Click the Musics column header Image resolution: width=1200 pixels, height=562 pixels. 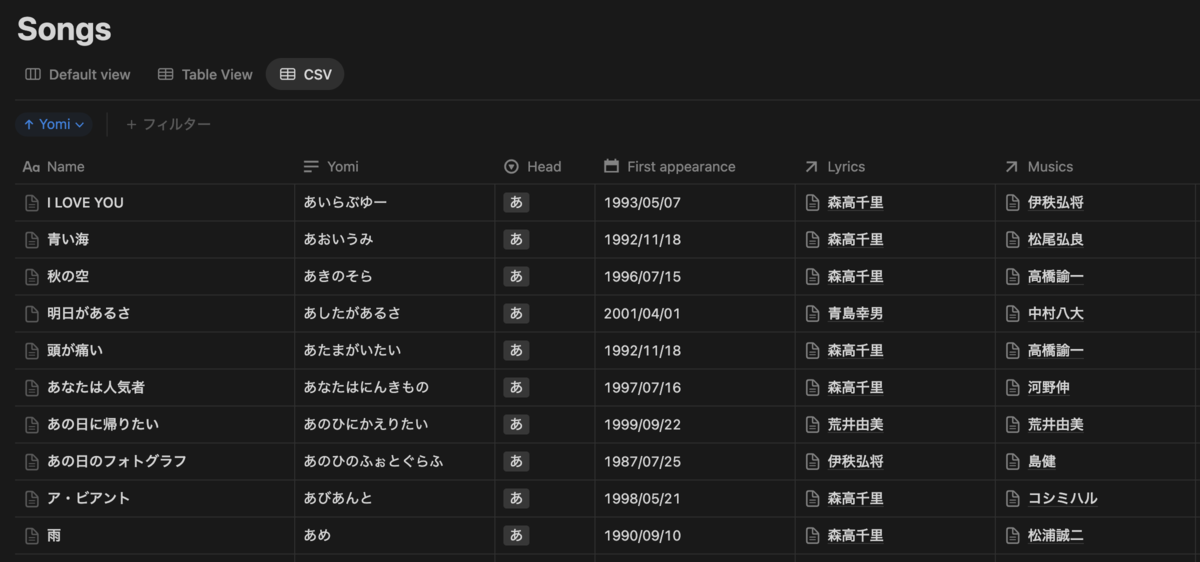(1094, 166)
